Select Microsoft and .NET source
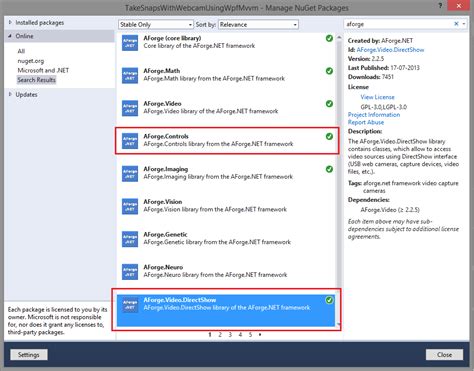The image size is (474, 371). coord(43,70)
